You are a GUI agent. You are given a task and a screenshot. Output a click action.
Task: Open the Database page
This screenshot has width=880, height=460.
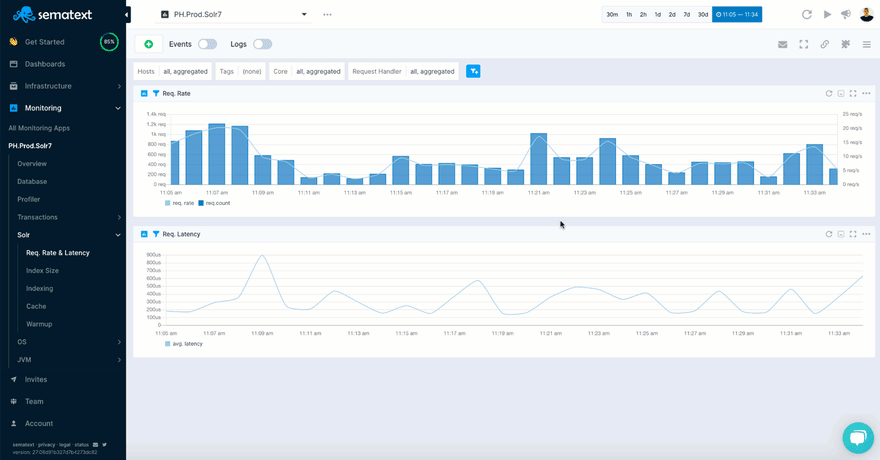(32, 182)
